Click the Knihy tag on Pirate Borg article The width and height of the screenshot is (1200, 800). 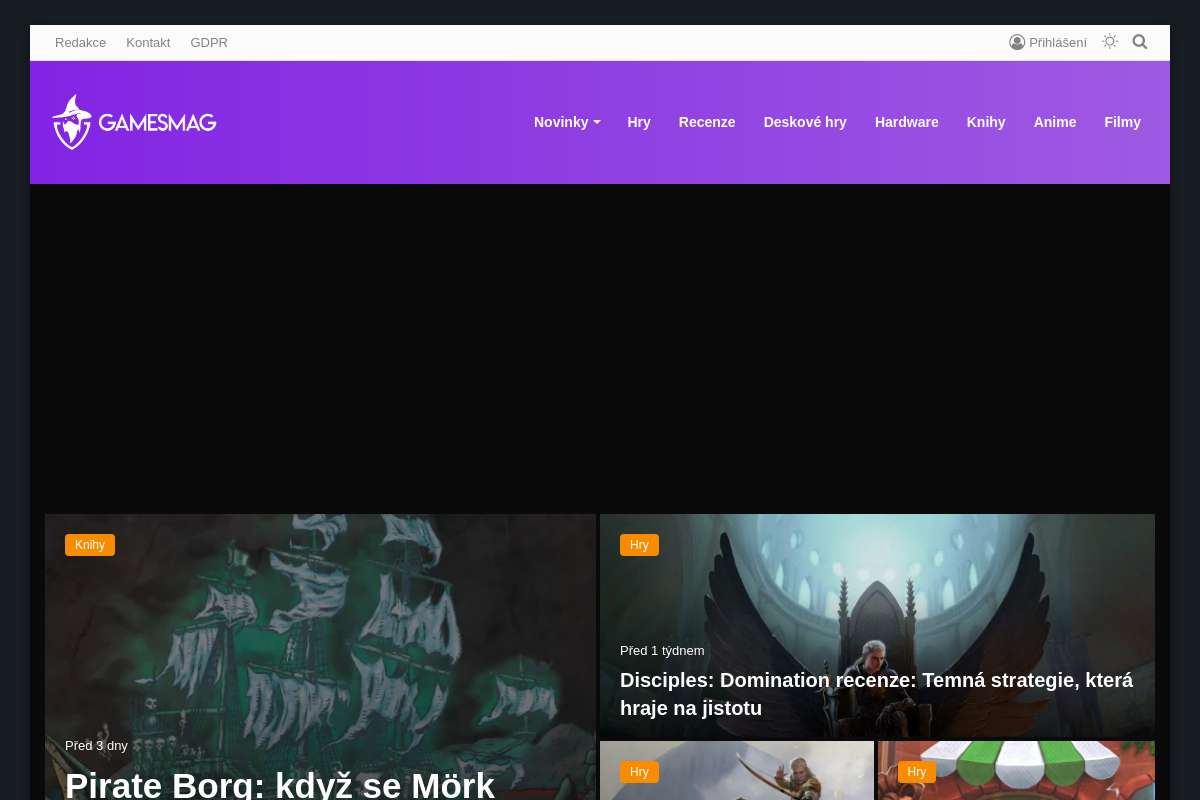90,545
